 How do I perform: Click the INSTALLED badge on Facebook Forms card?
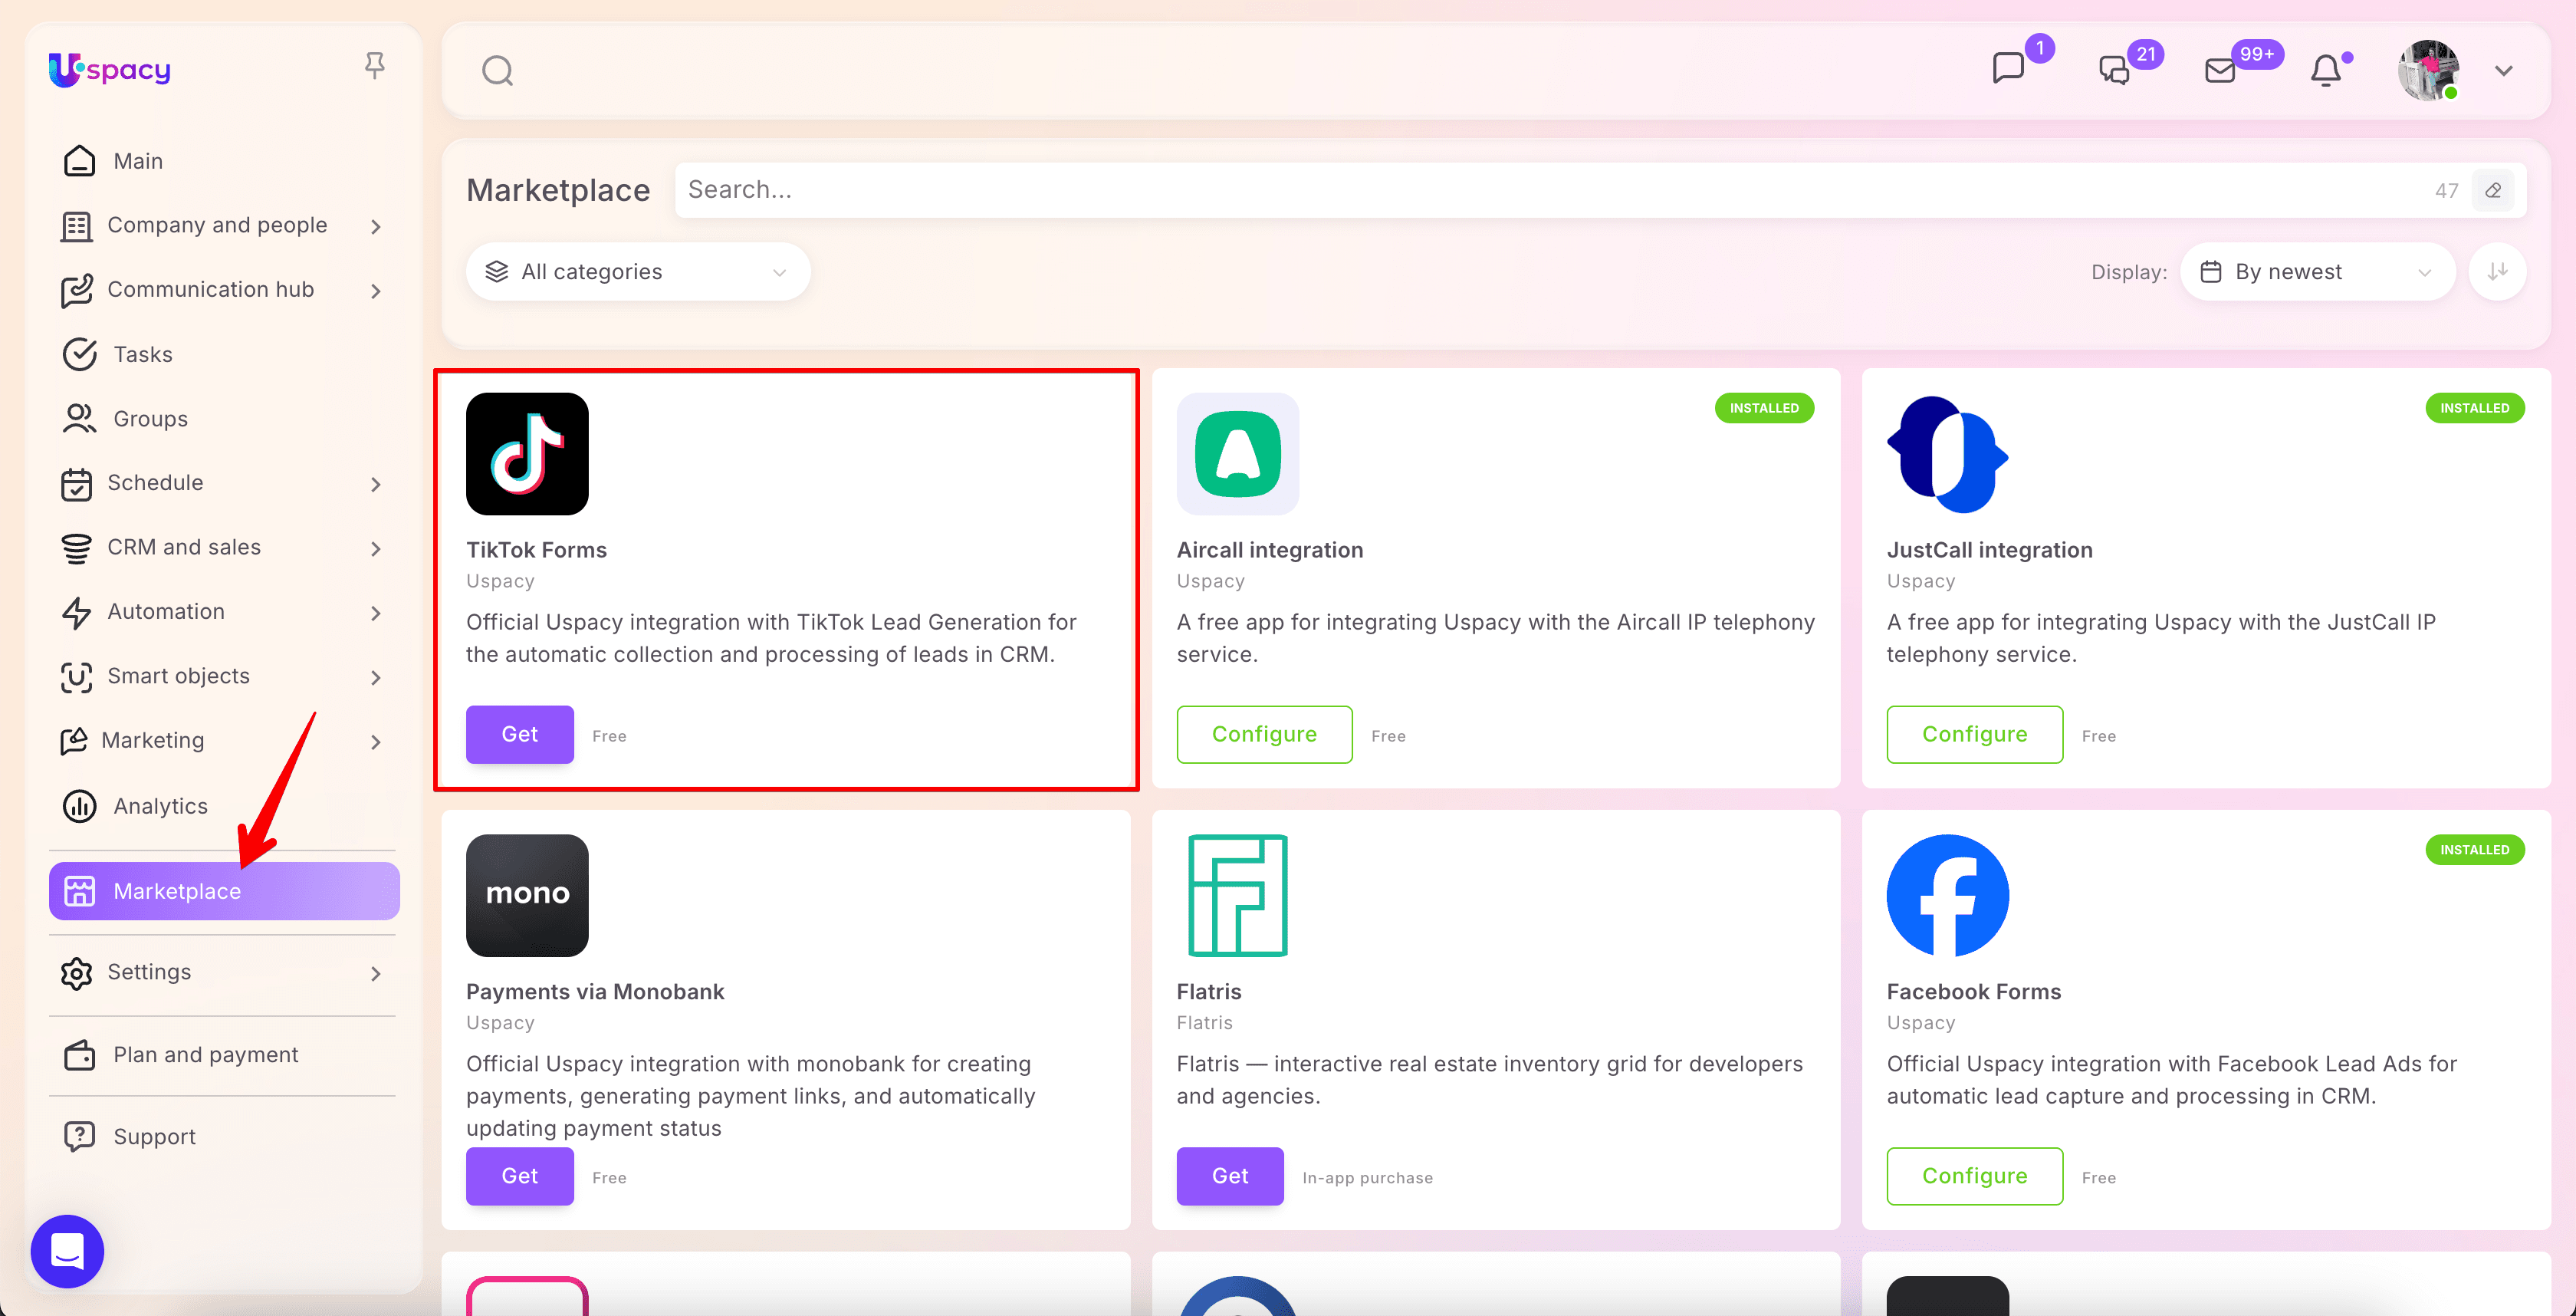tap(2474, 850)
